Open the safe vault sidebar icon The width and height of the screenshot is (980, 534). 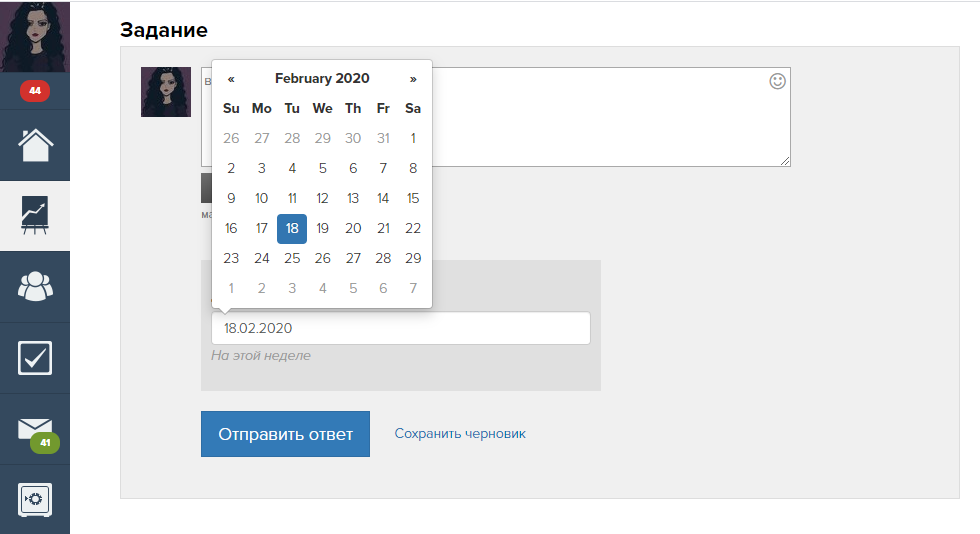pos(35,499)
